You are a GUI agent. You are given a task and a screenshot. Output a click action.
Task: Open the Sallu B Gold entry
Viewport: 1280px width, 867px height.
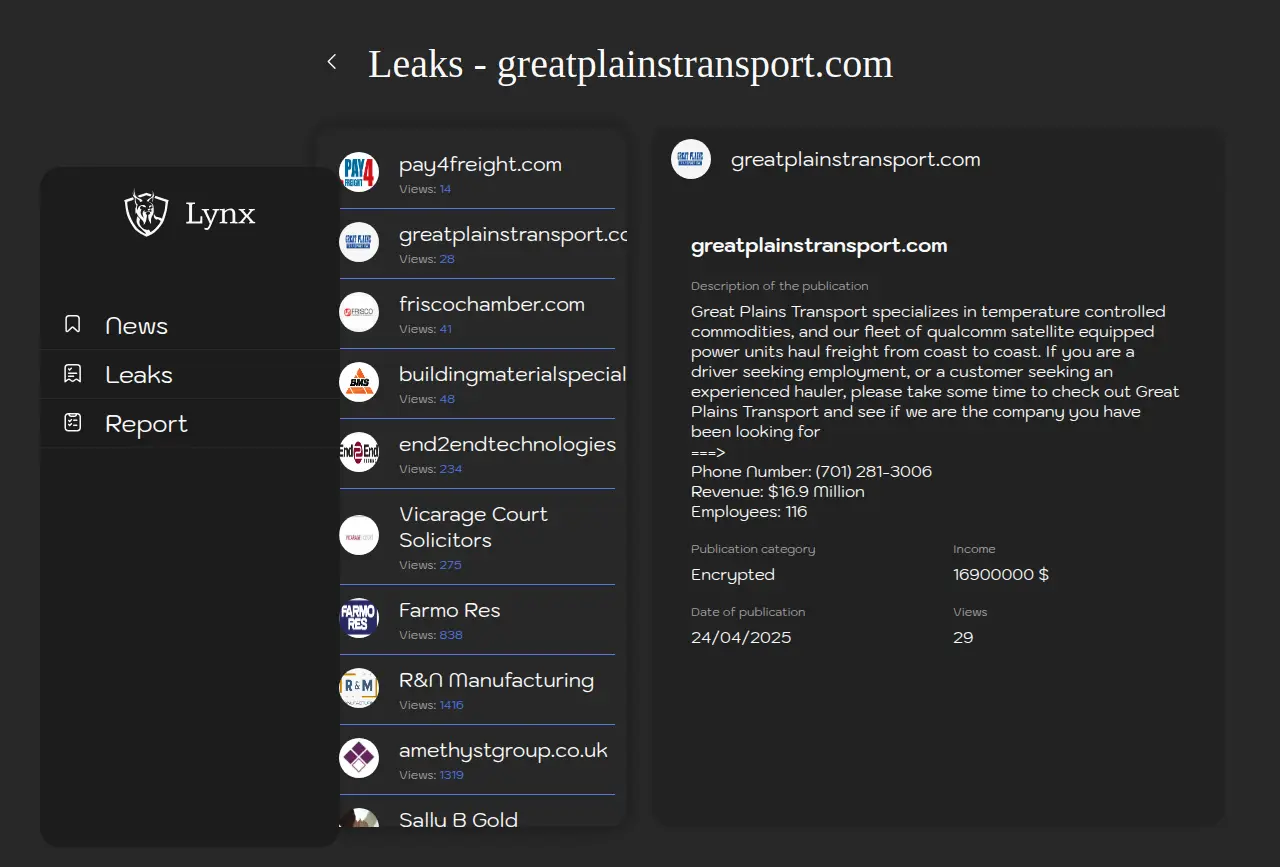tap(458, 819)
